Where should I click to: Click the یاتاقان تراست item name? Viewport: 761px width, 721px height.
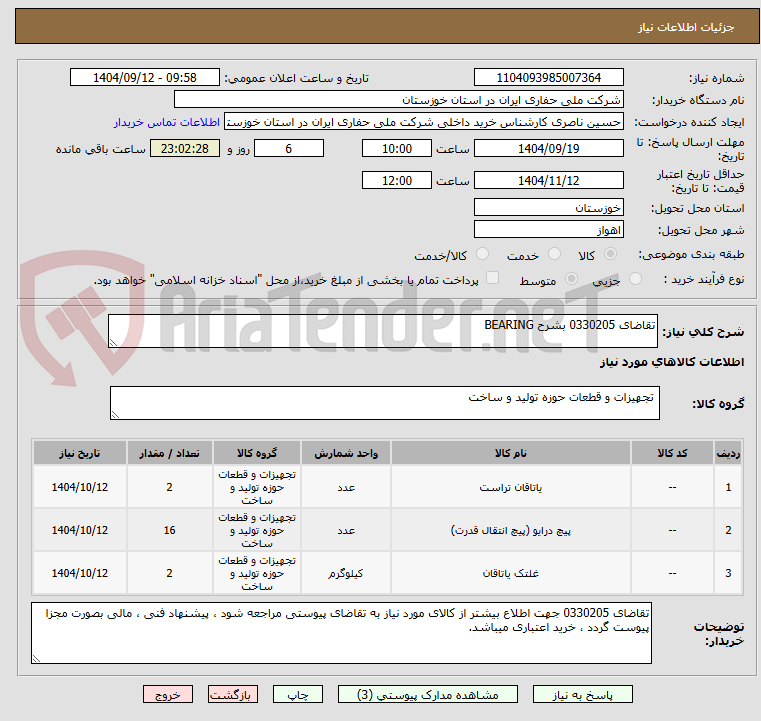[x=511, y=488]
